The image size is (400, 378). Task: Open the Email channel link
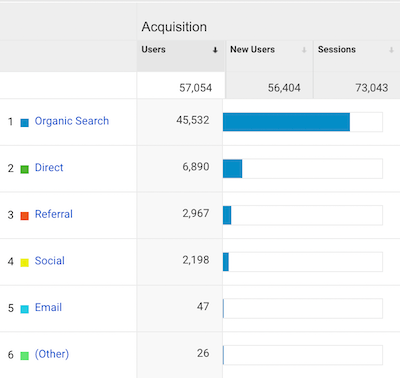point(48,307)
